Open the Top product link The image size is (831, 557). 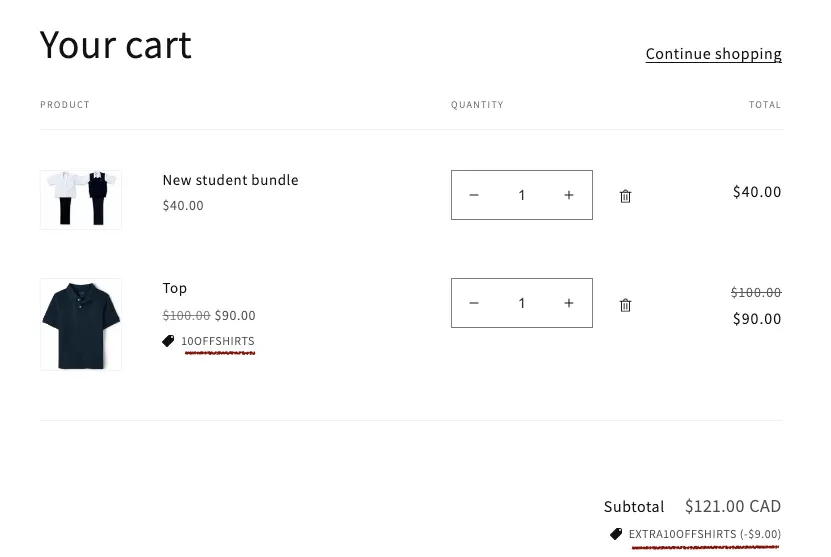click(175, 288)
